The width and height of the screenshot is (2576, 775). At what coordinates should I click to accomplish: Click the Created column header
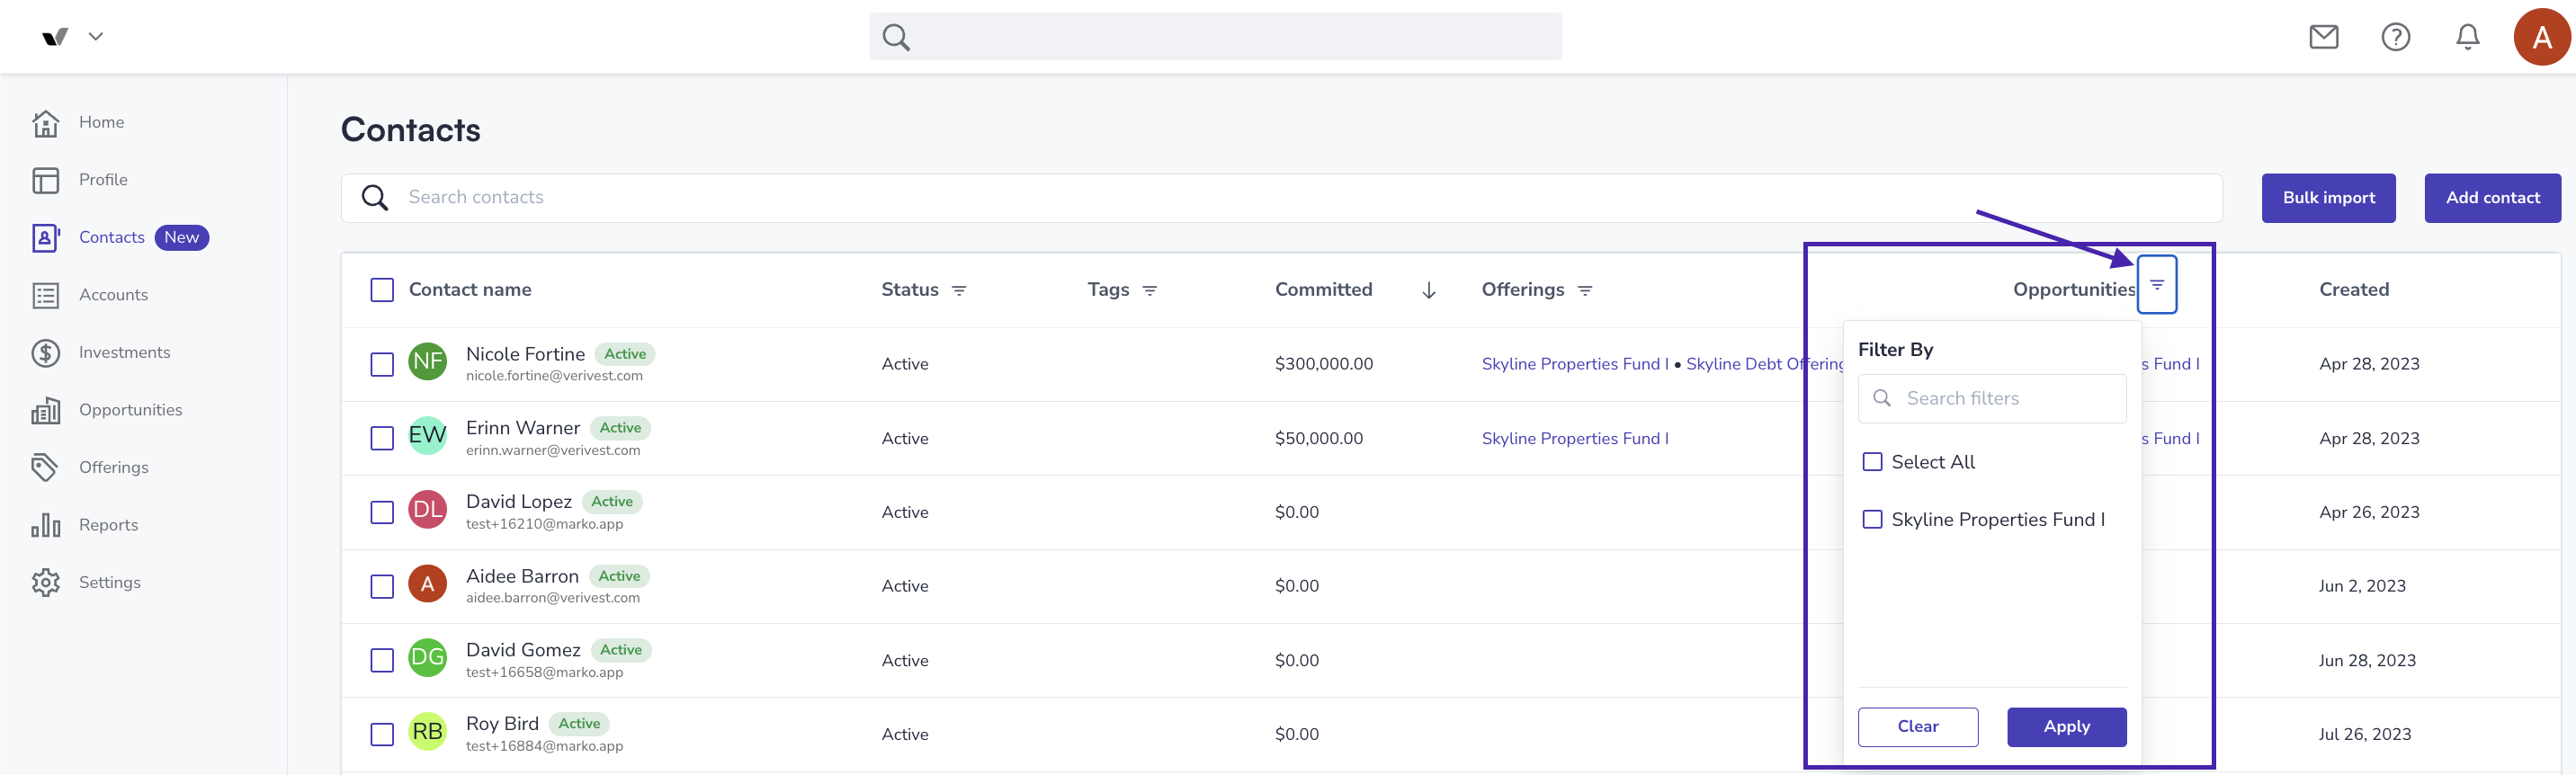click(2354, 290)
